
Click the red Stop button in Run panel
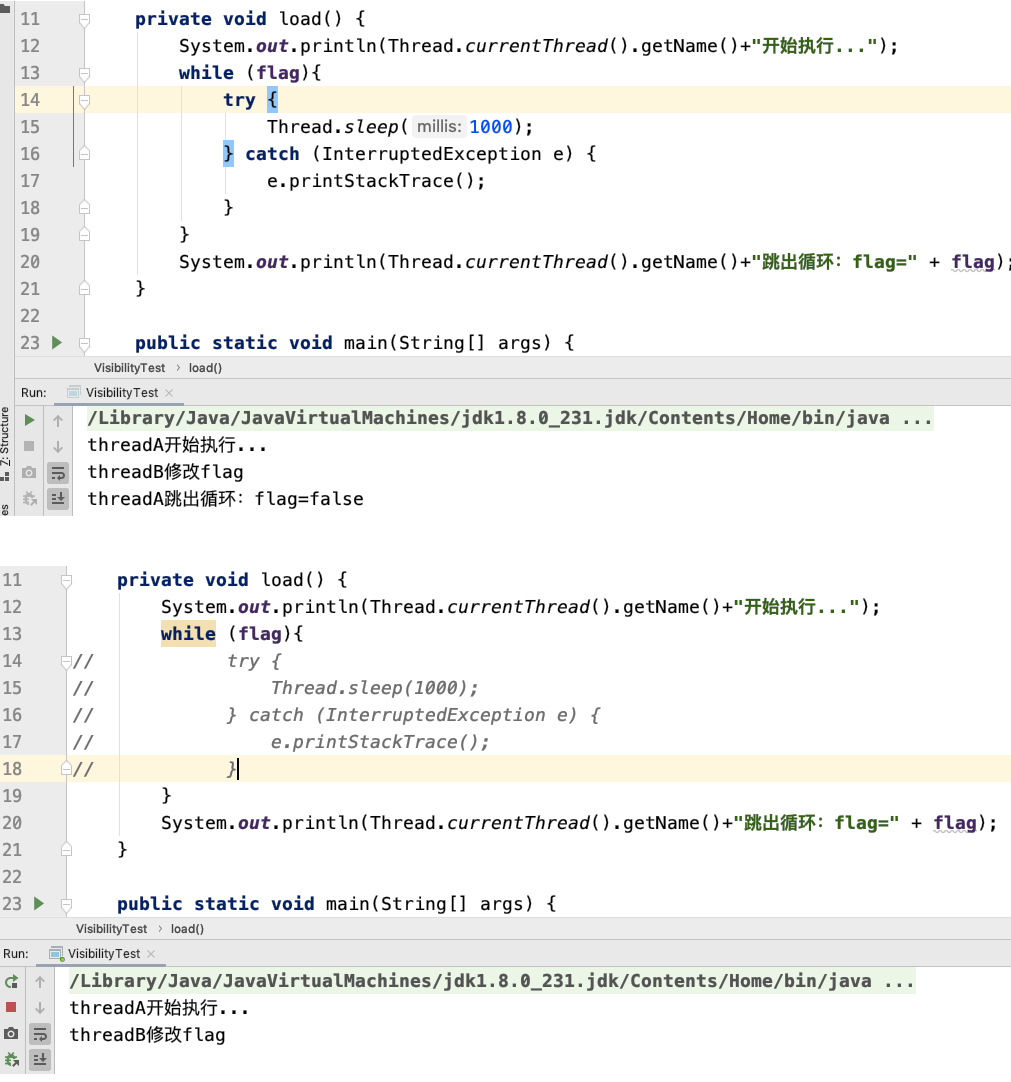11,1007
